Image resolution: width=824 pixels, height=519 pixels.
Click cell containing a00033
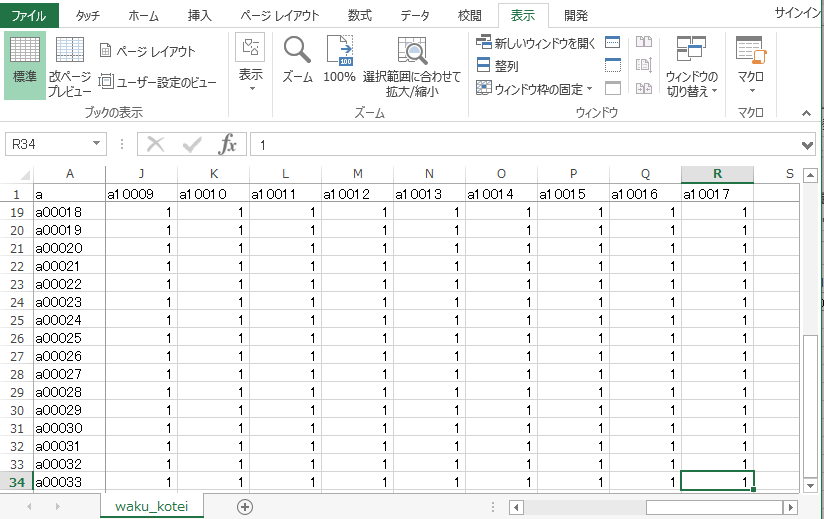click(x=69, y=482)
